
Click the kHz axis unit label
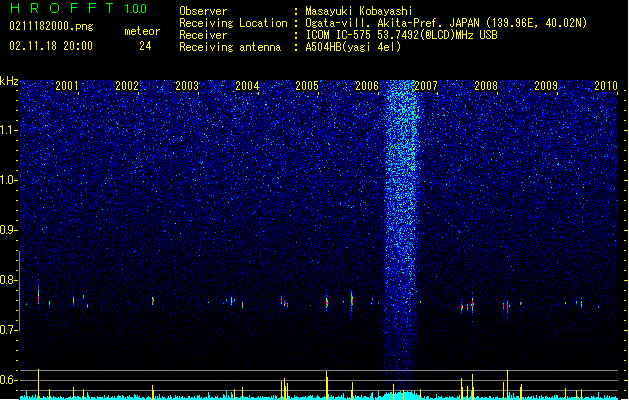pos(9,81)
